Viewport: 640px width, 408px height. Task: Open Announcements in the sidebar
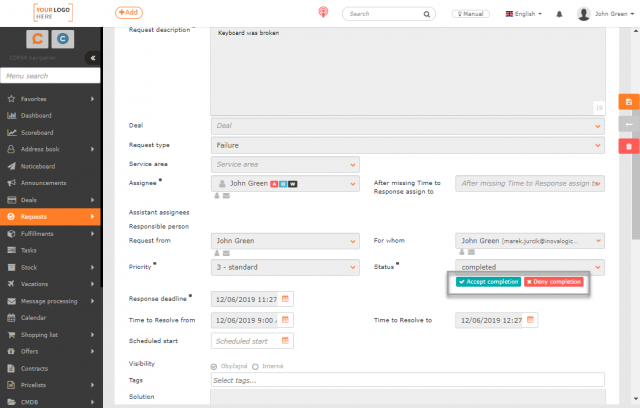click(51, 183)
